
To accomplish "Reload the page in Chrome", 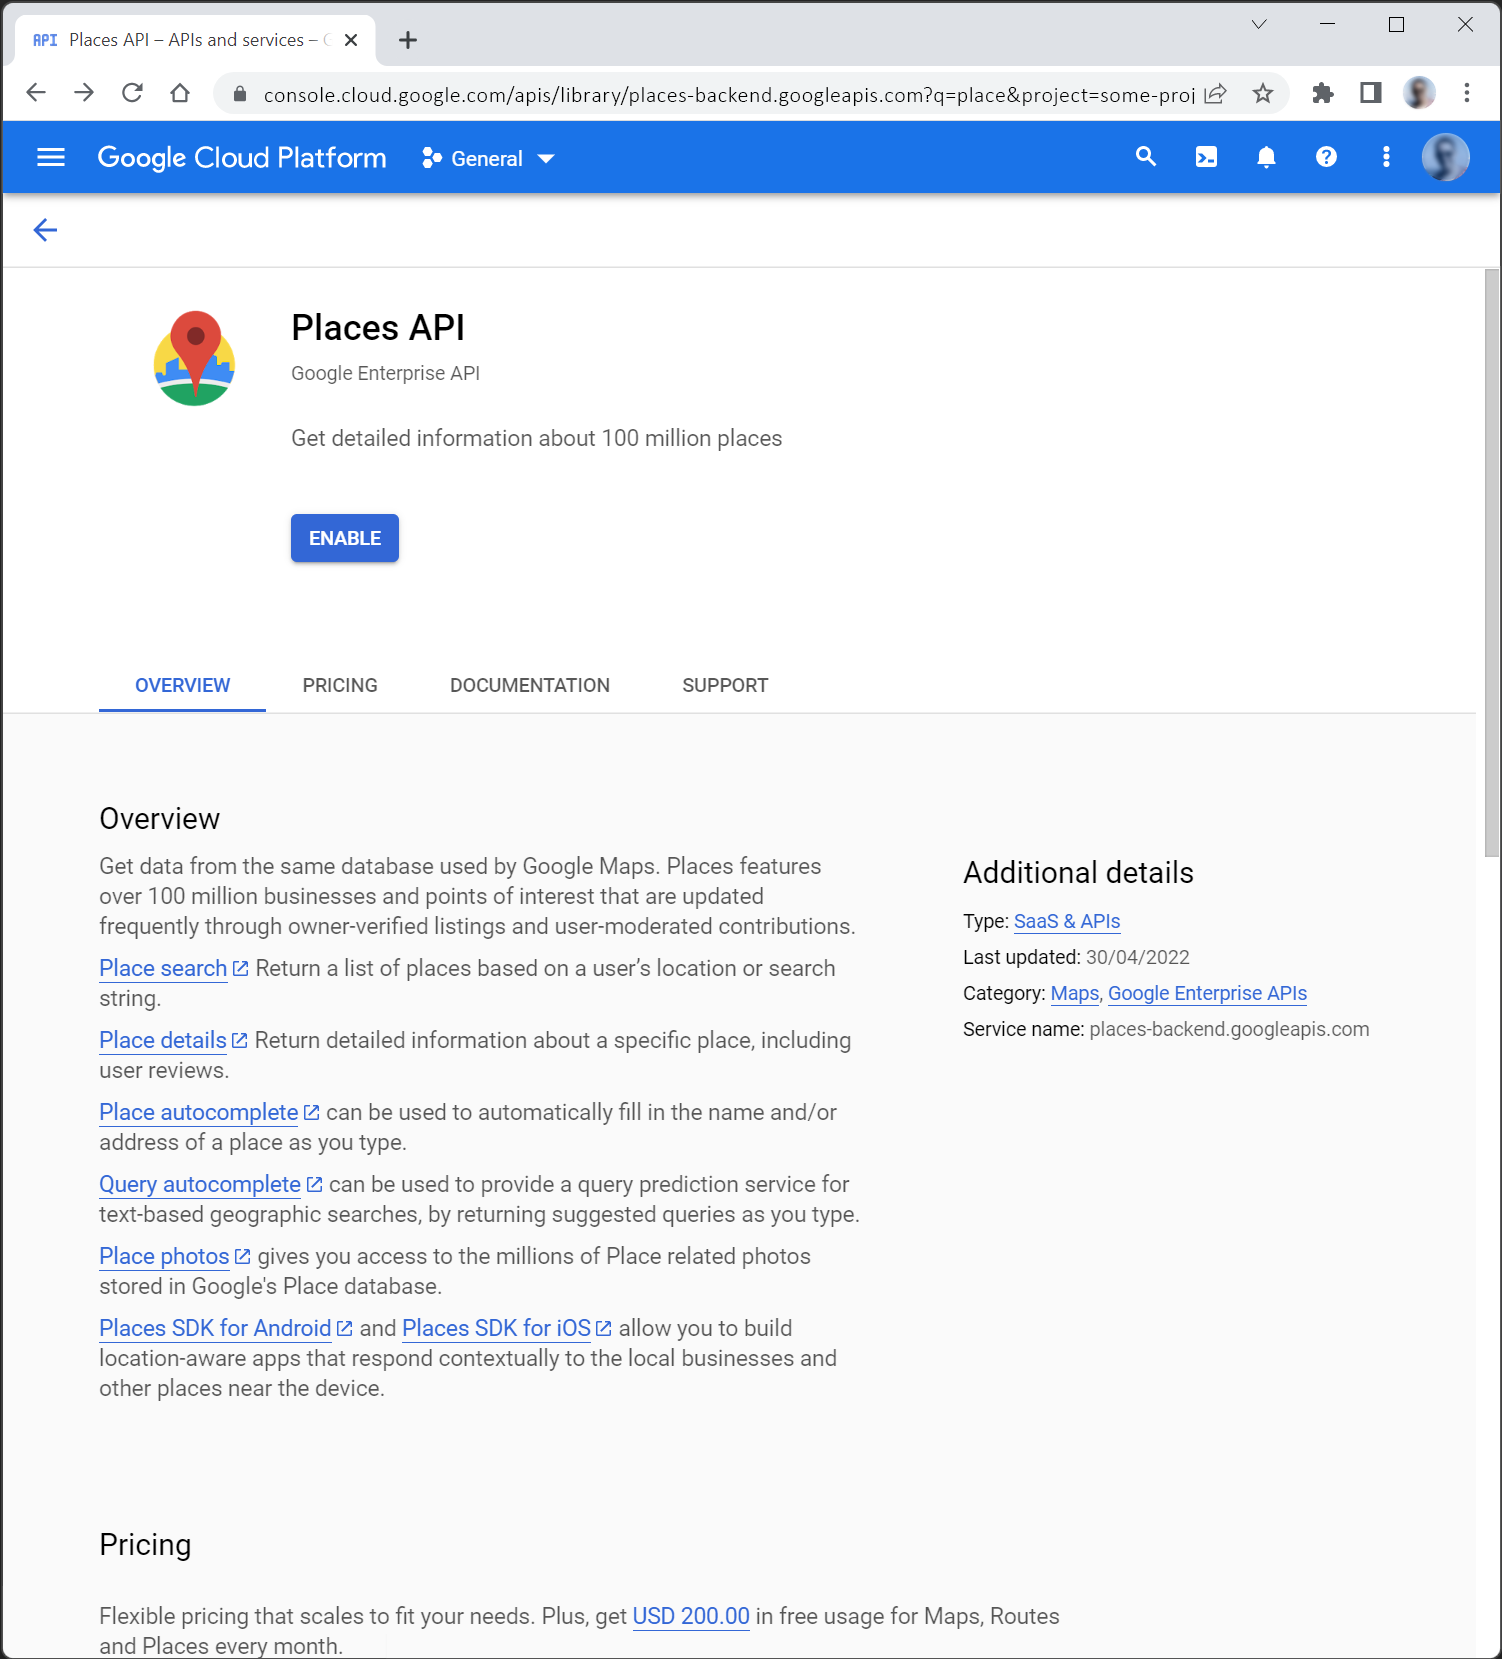I will [x=132, y=94].
